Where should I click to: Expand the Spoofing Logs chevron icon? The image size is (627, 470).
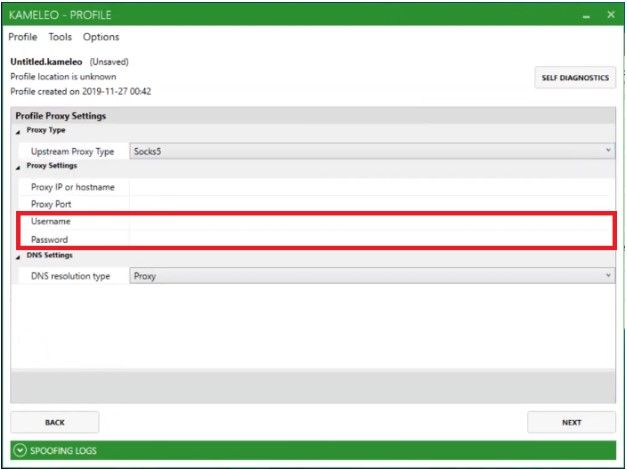[19, 450]
